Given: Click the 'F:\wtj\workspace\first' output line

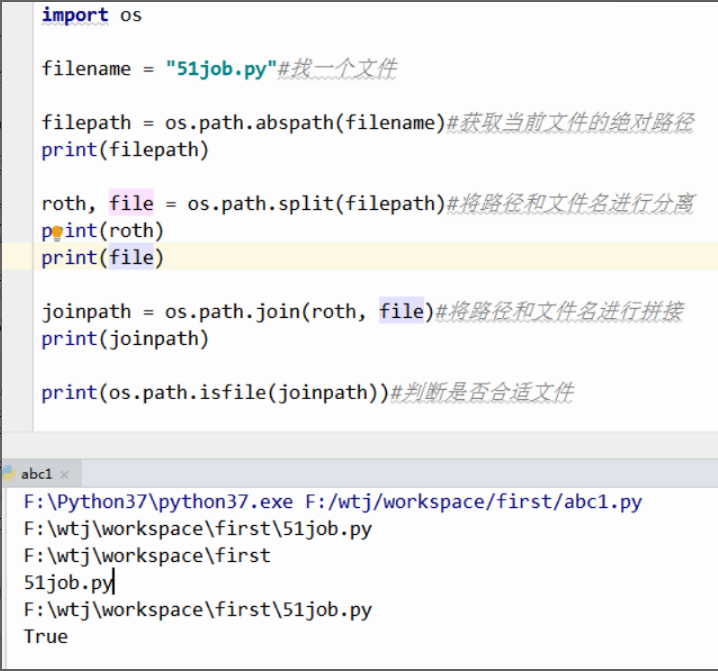Looking at the screenshot, I should [x=147, y=556].
